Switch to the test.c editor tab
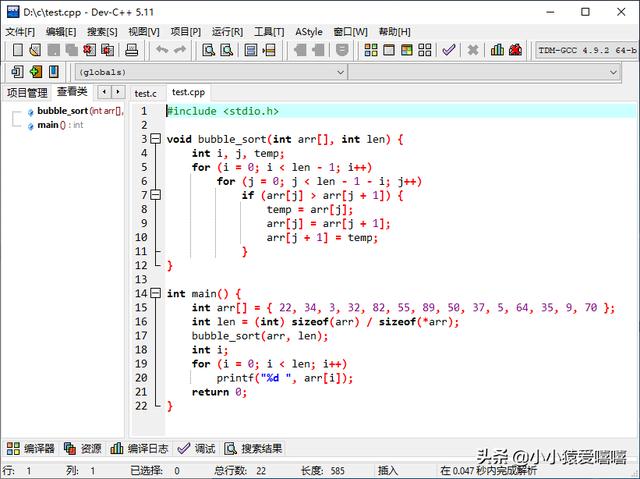640x479 pixels. (145, 93)
